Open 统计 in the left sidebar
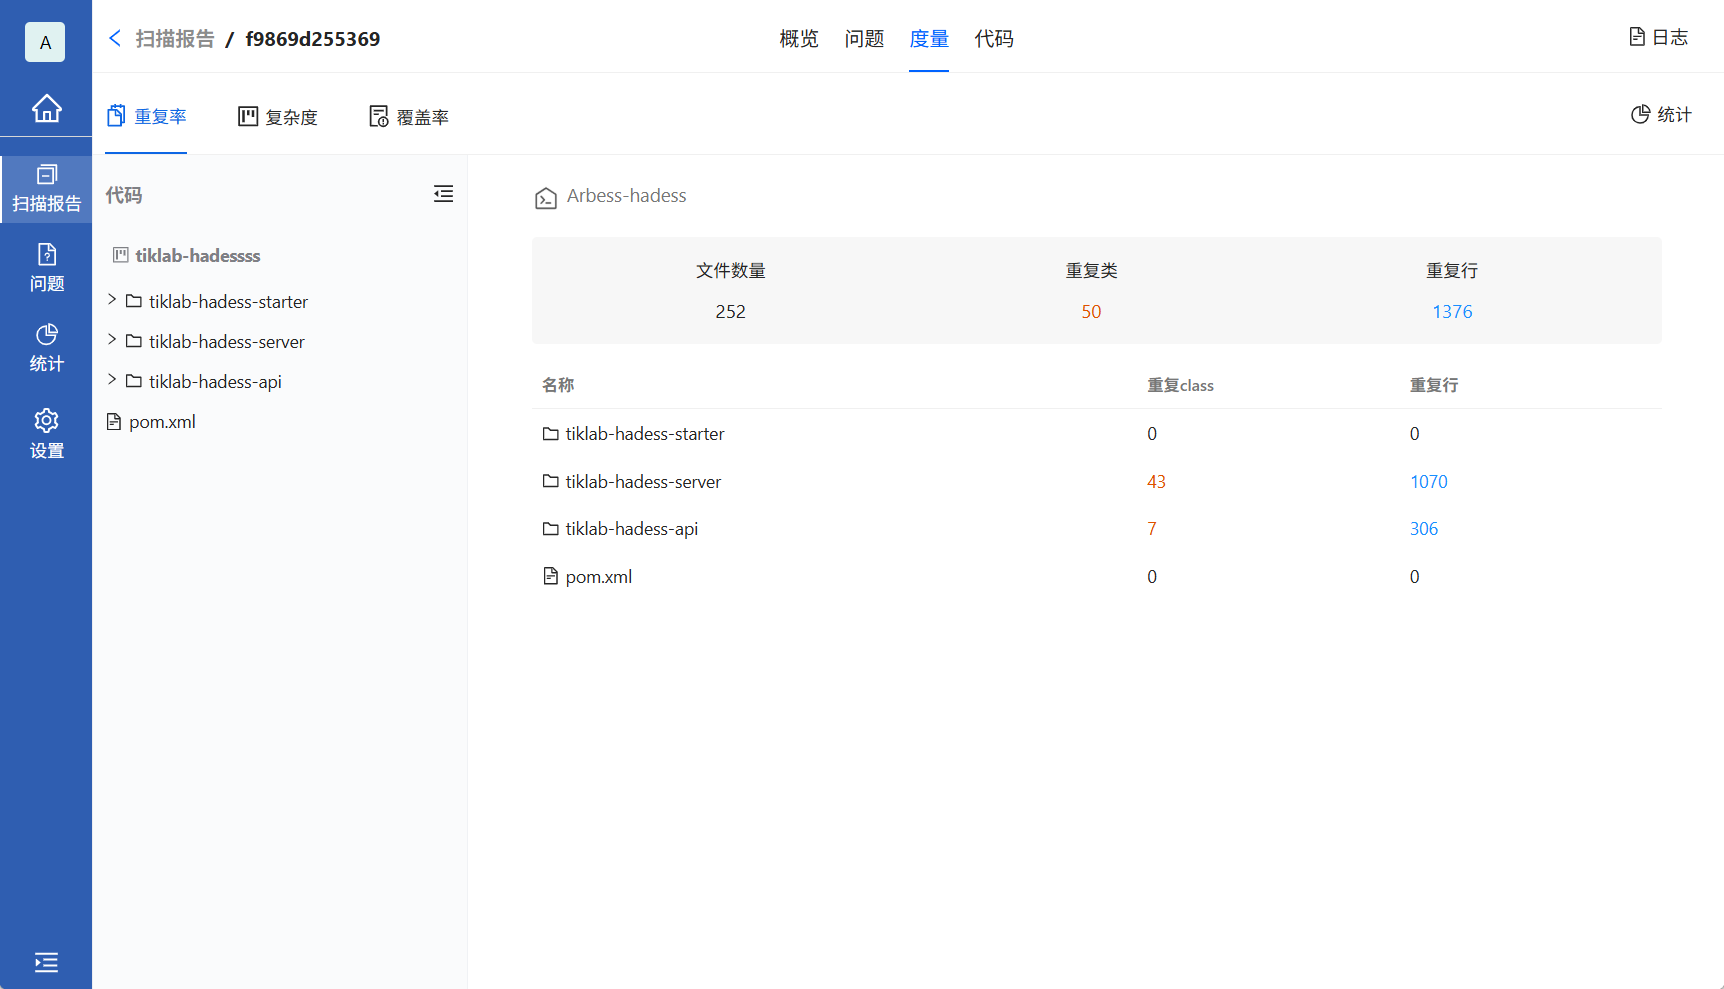The height and width of the screenshot is (989, 1724). point(46,348)
